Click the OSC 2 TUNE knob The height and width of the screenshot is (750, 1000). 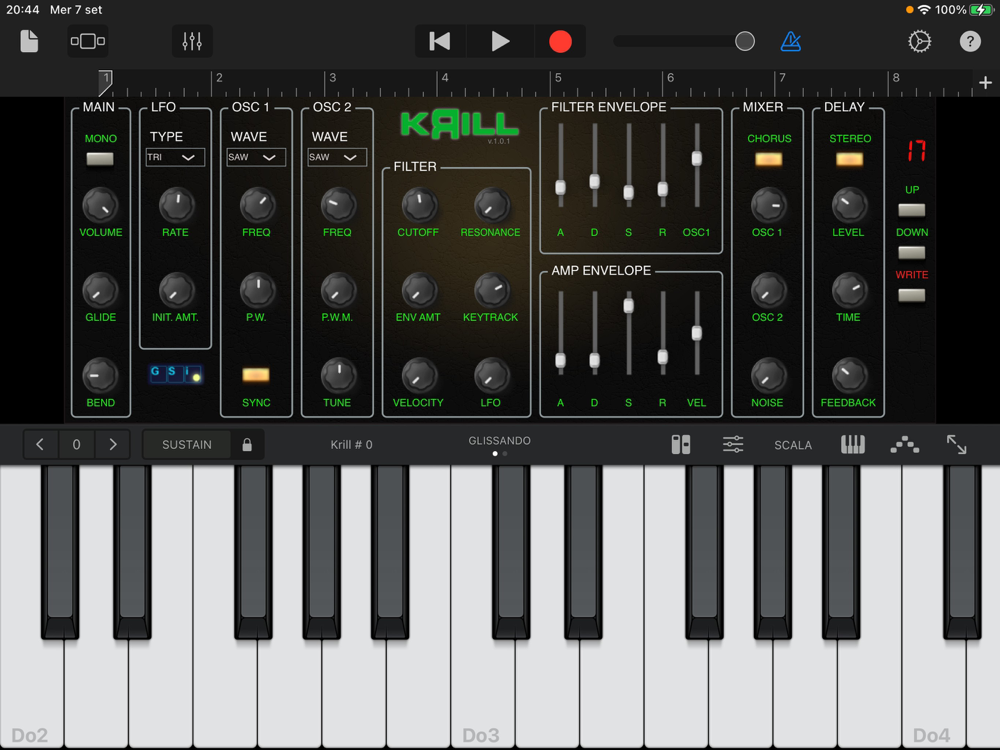[338, 376]
